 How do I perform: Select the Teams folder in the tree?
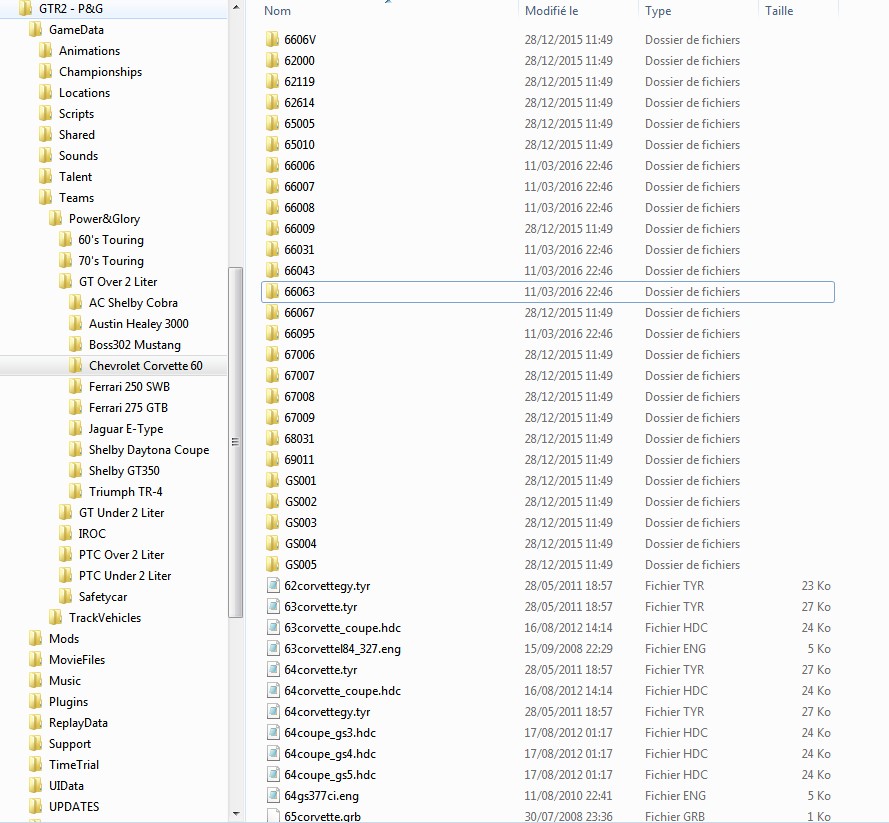[x=77, y=197]
